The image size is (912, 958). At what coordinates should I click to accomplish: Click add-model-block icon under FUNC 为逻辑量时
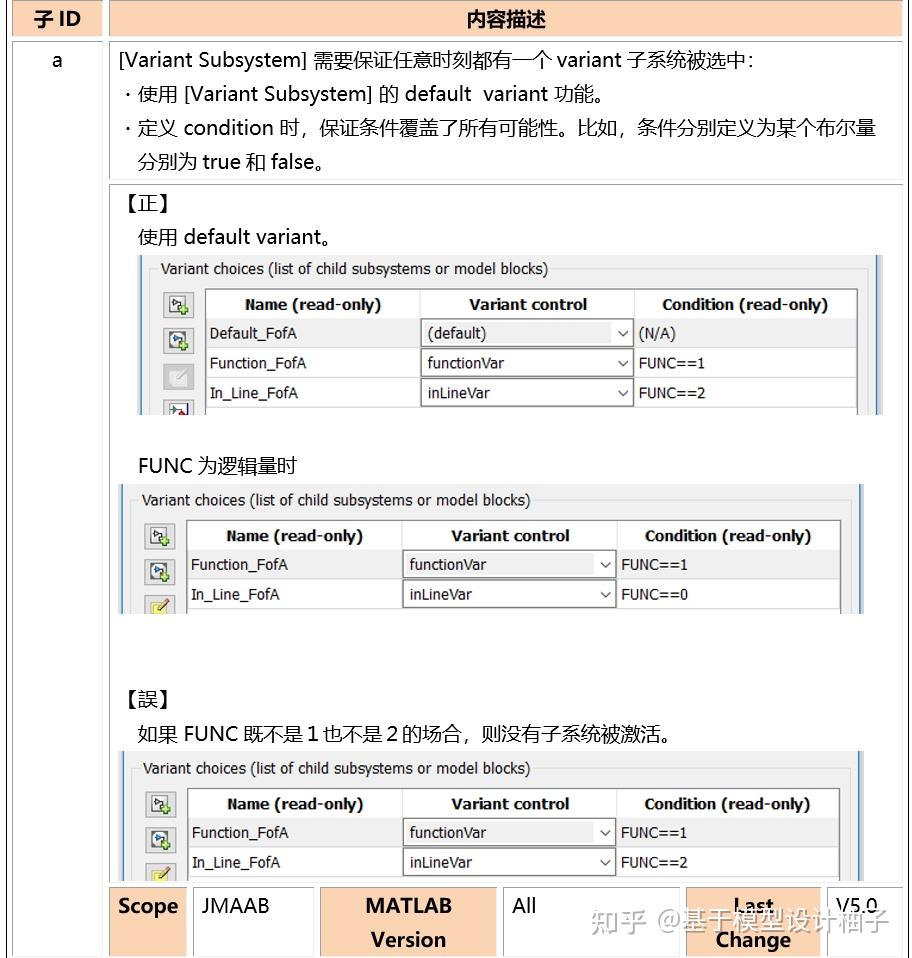pyautogui.click(x=160, y=572)
